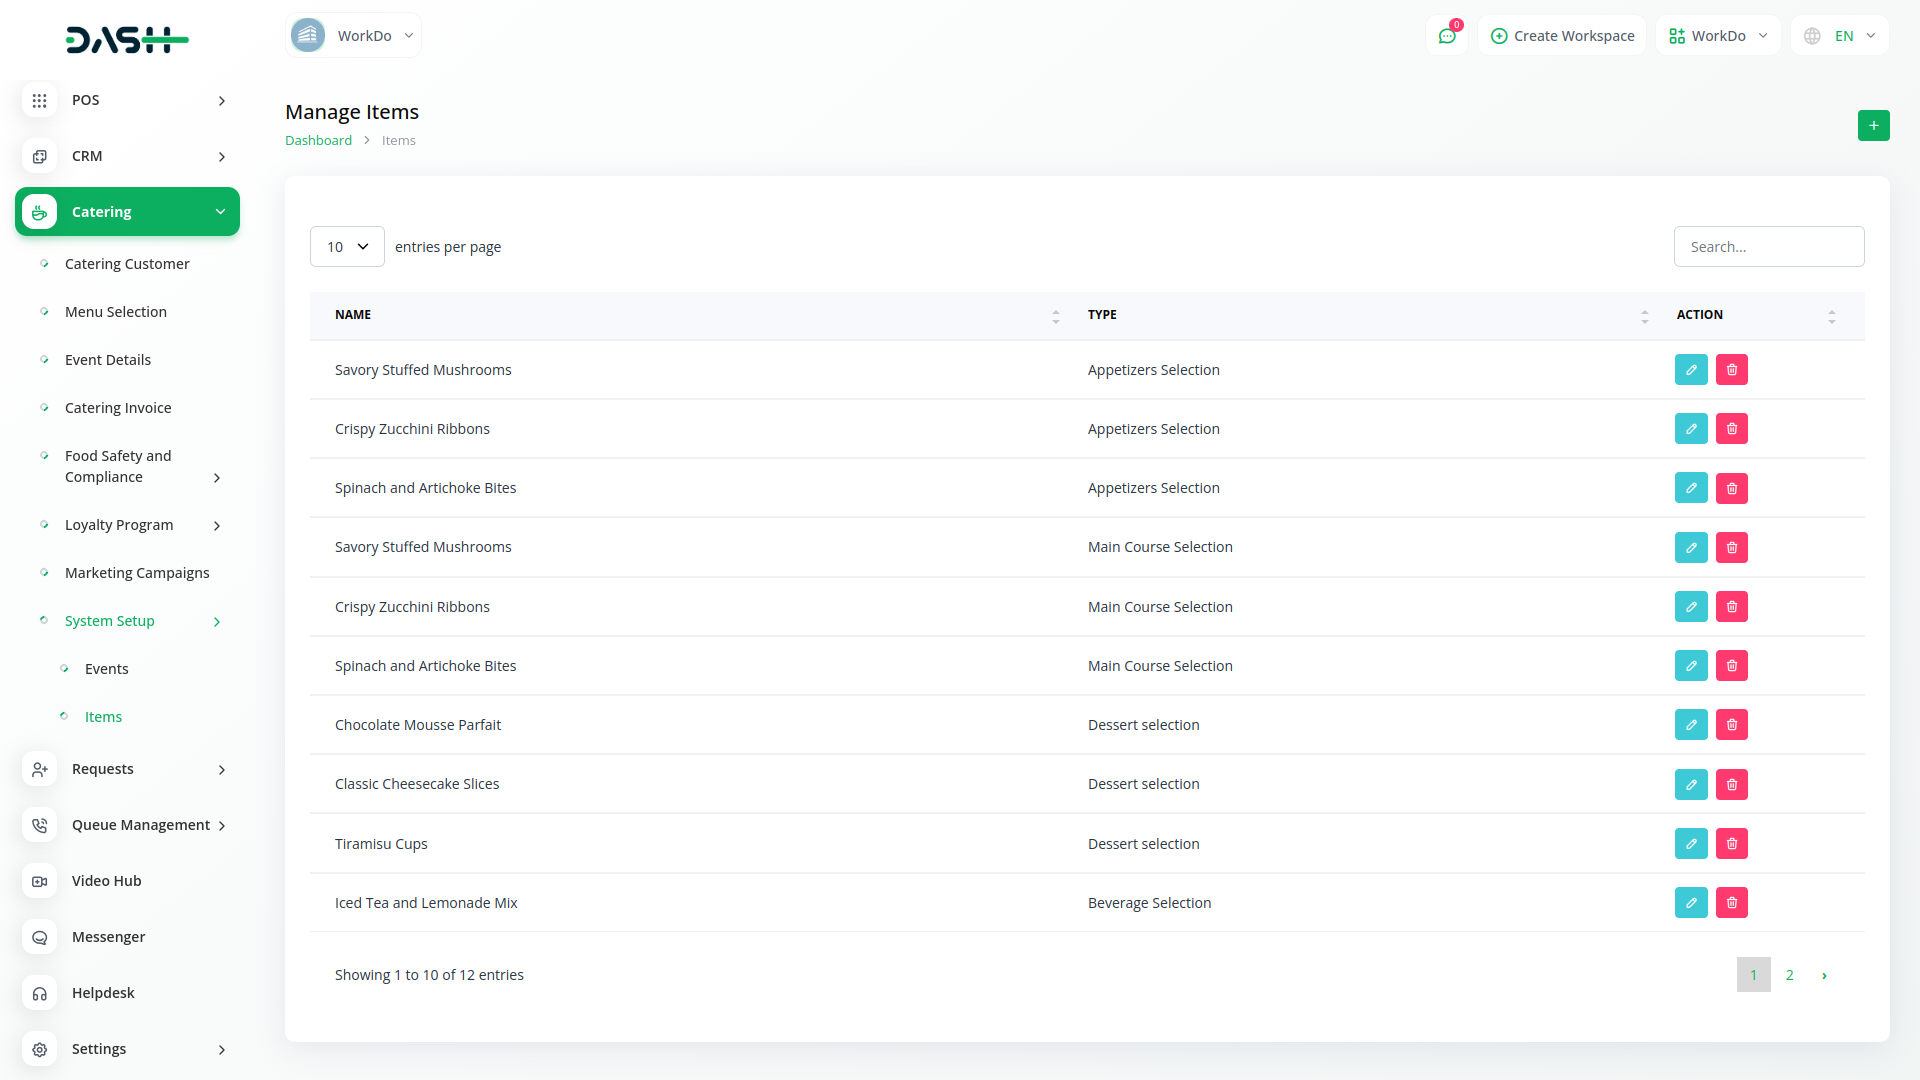Open the EN language dropdown
1920x1080 pixels.
(1841, 36)
